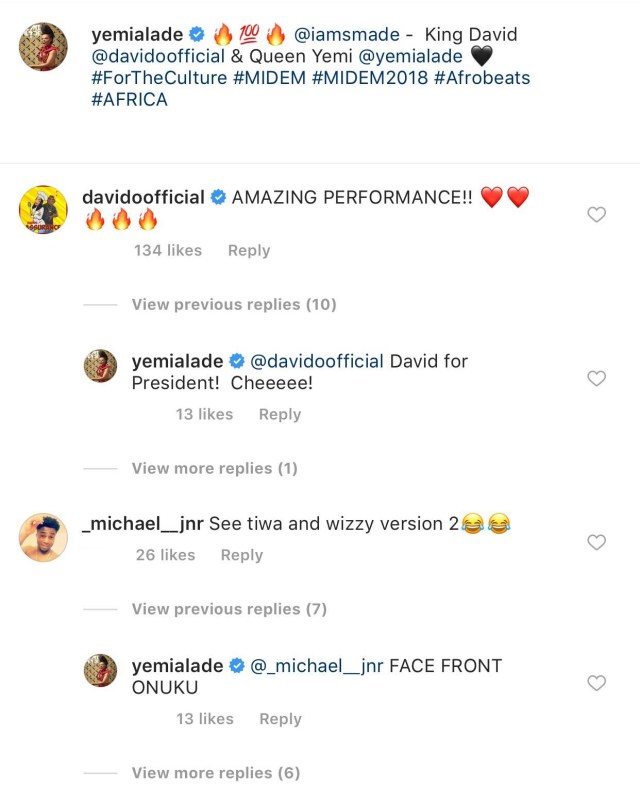The height and width of the screenshot is (803, 640).
Task: Reply to _michael__jnr's comment
Action: (241, 554)
